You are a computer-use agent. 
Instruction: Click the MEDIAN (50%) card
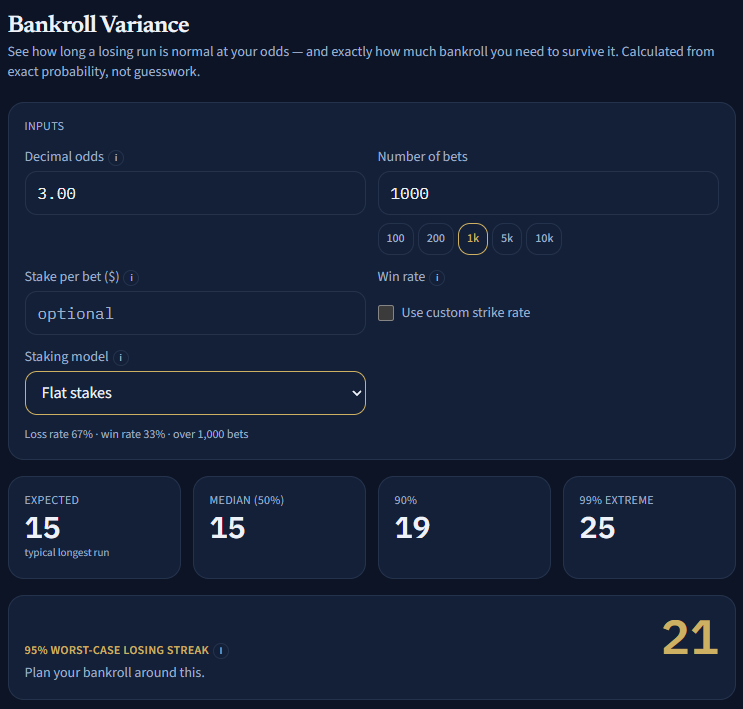coord(280,527)
